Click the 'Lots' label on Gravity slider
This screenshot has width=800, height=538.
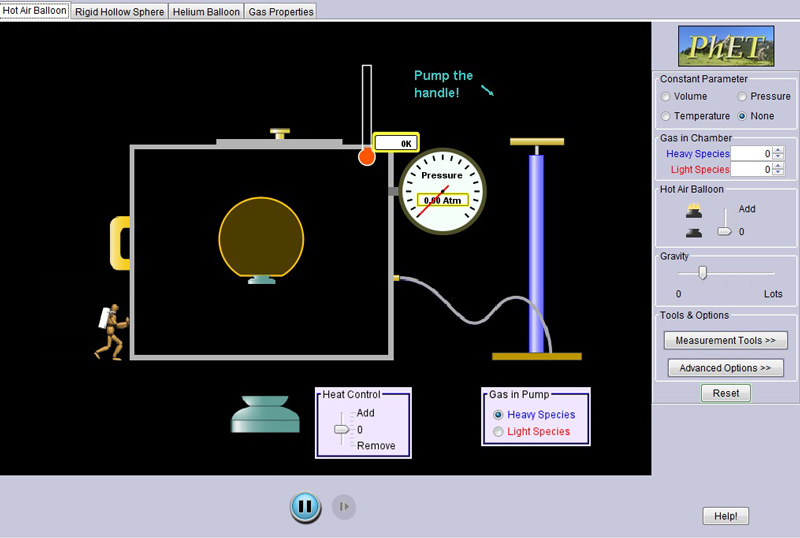773,294
